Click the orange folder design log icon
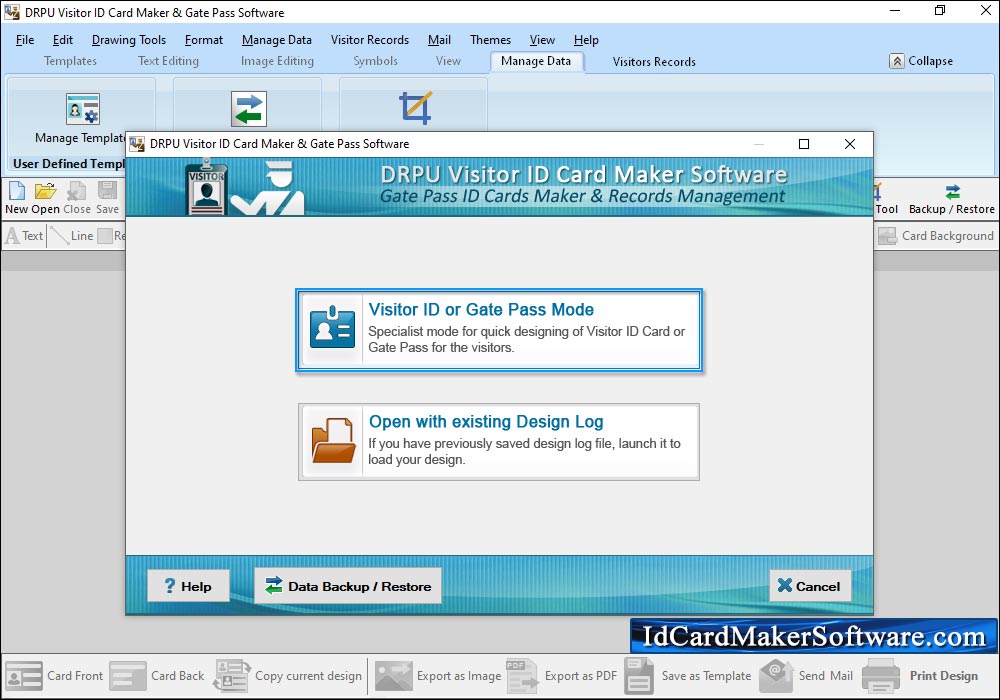Image resolution: width=1000 pixels, height=700 pixels. 334,441
